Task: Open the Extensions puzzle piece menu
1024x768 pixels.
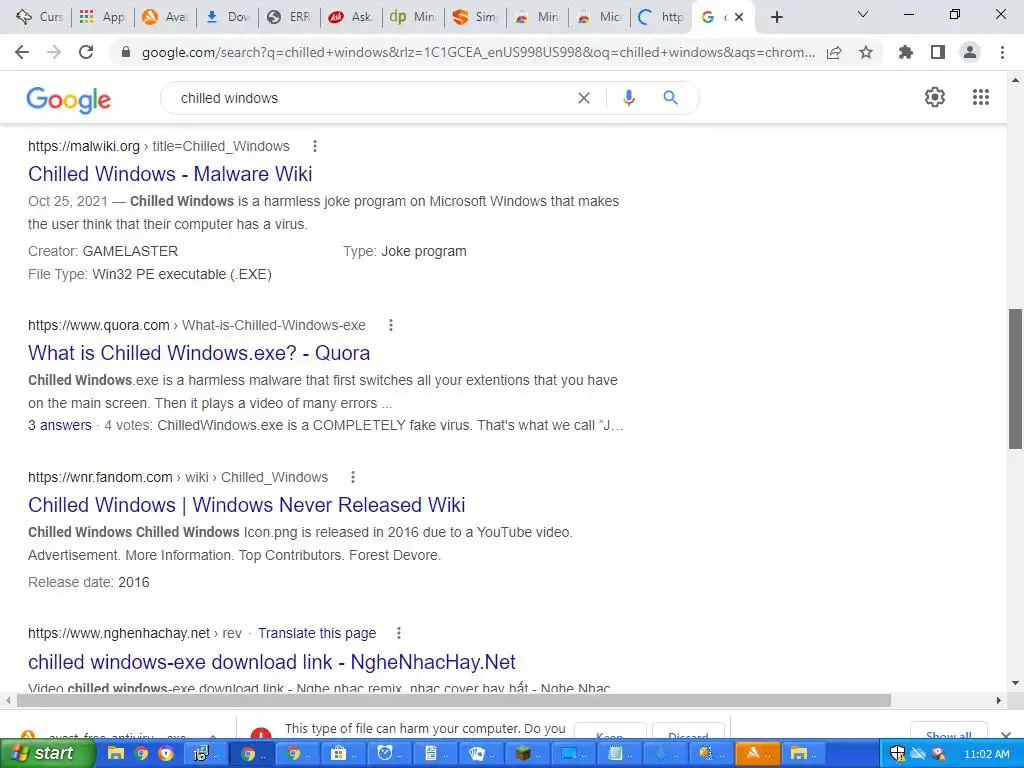Action: tap(905, 52)
